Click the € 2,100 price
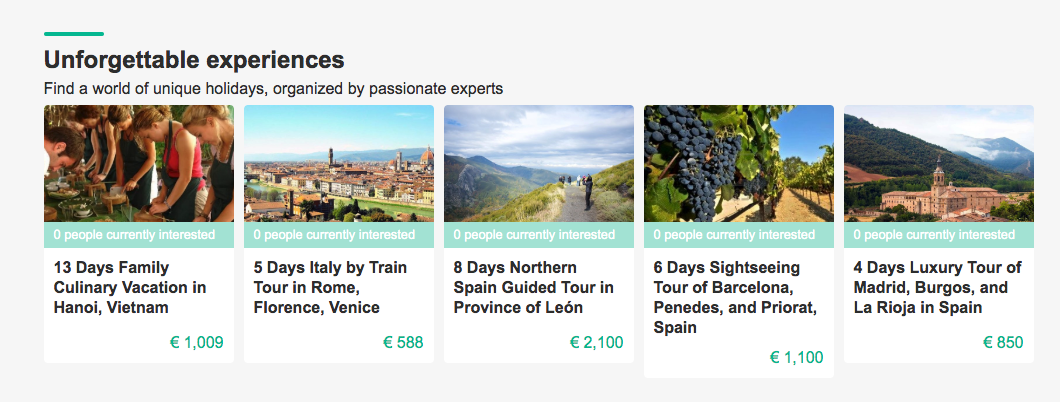The width and height of the screenshot is (1060, 402). pyautogui.click(x=596, y=343)
